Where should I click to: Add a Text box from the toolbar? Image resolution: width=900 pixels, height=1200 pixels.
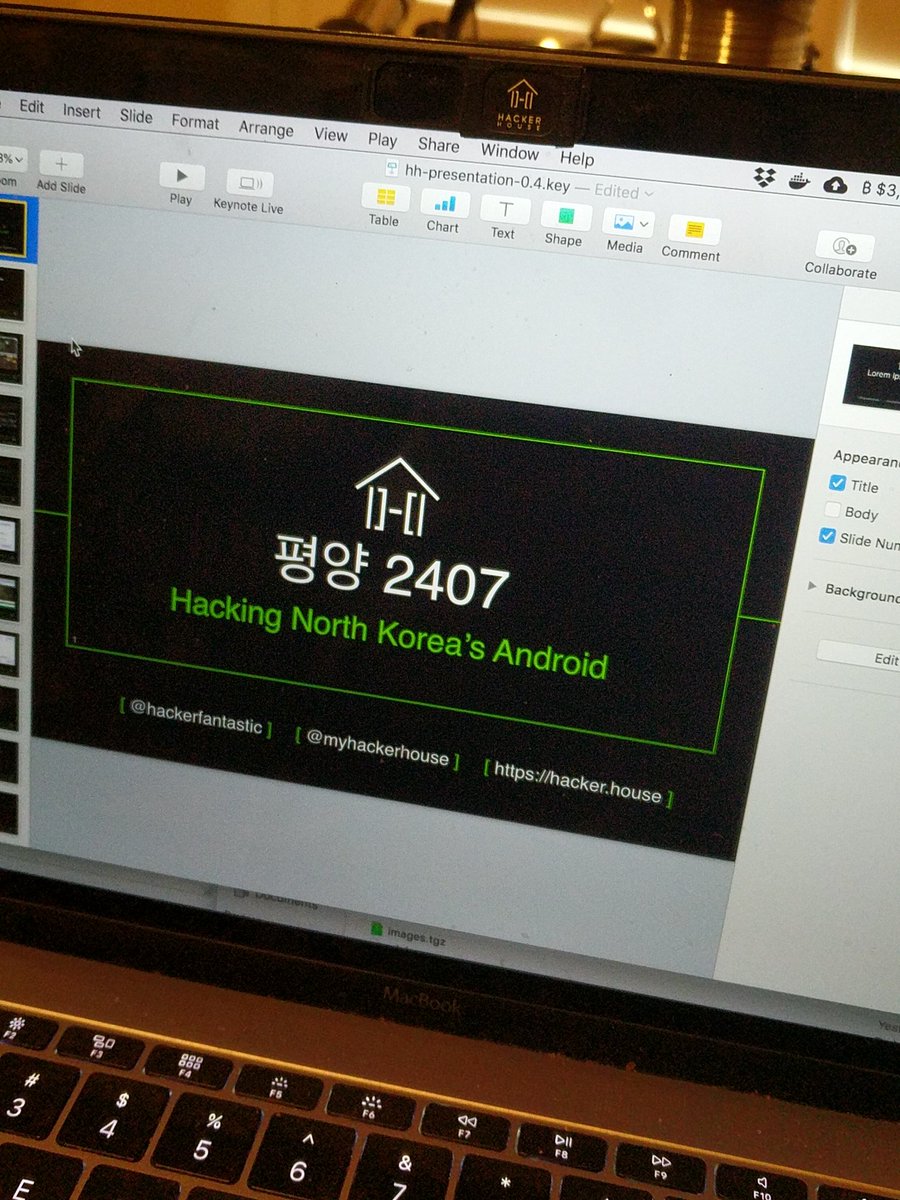click(505, 209)
